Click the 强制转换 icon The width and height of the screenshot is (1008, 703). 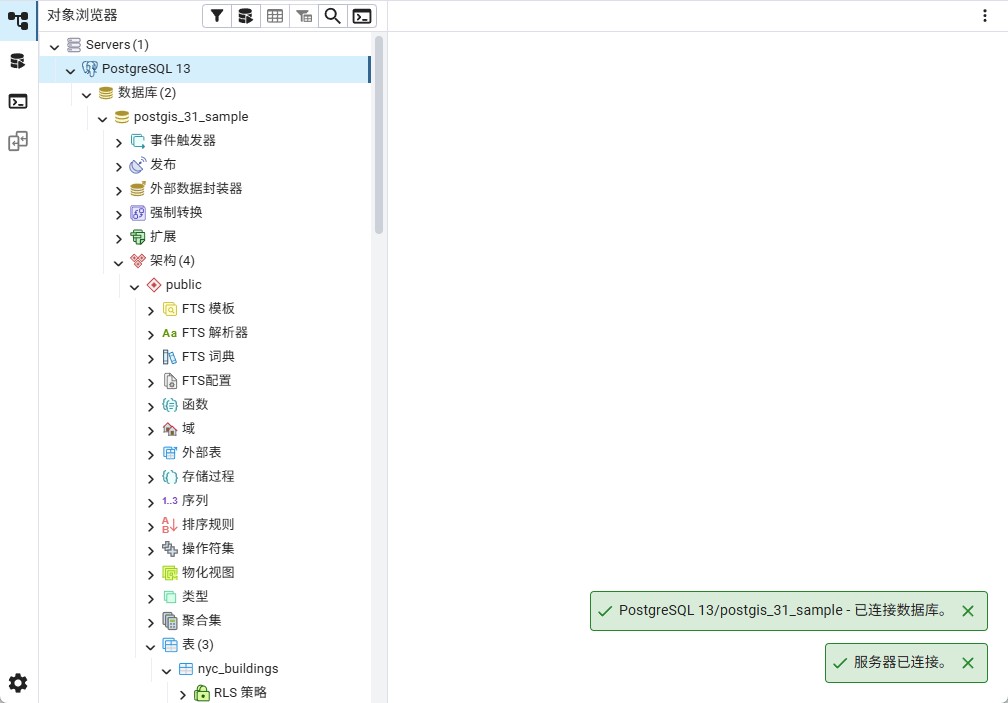point(138,213)
